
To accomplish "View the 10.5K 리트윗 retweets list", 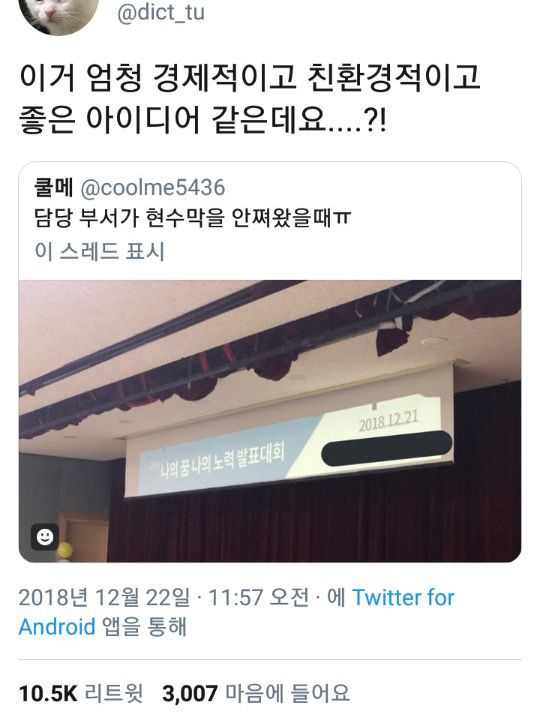I will [x=81, y=693].
